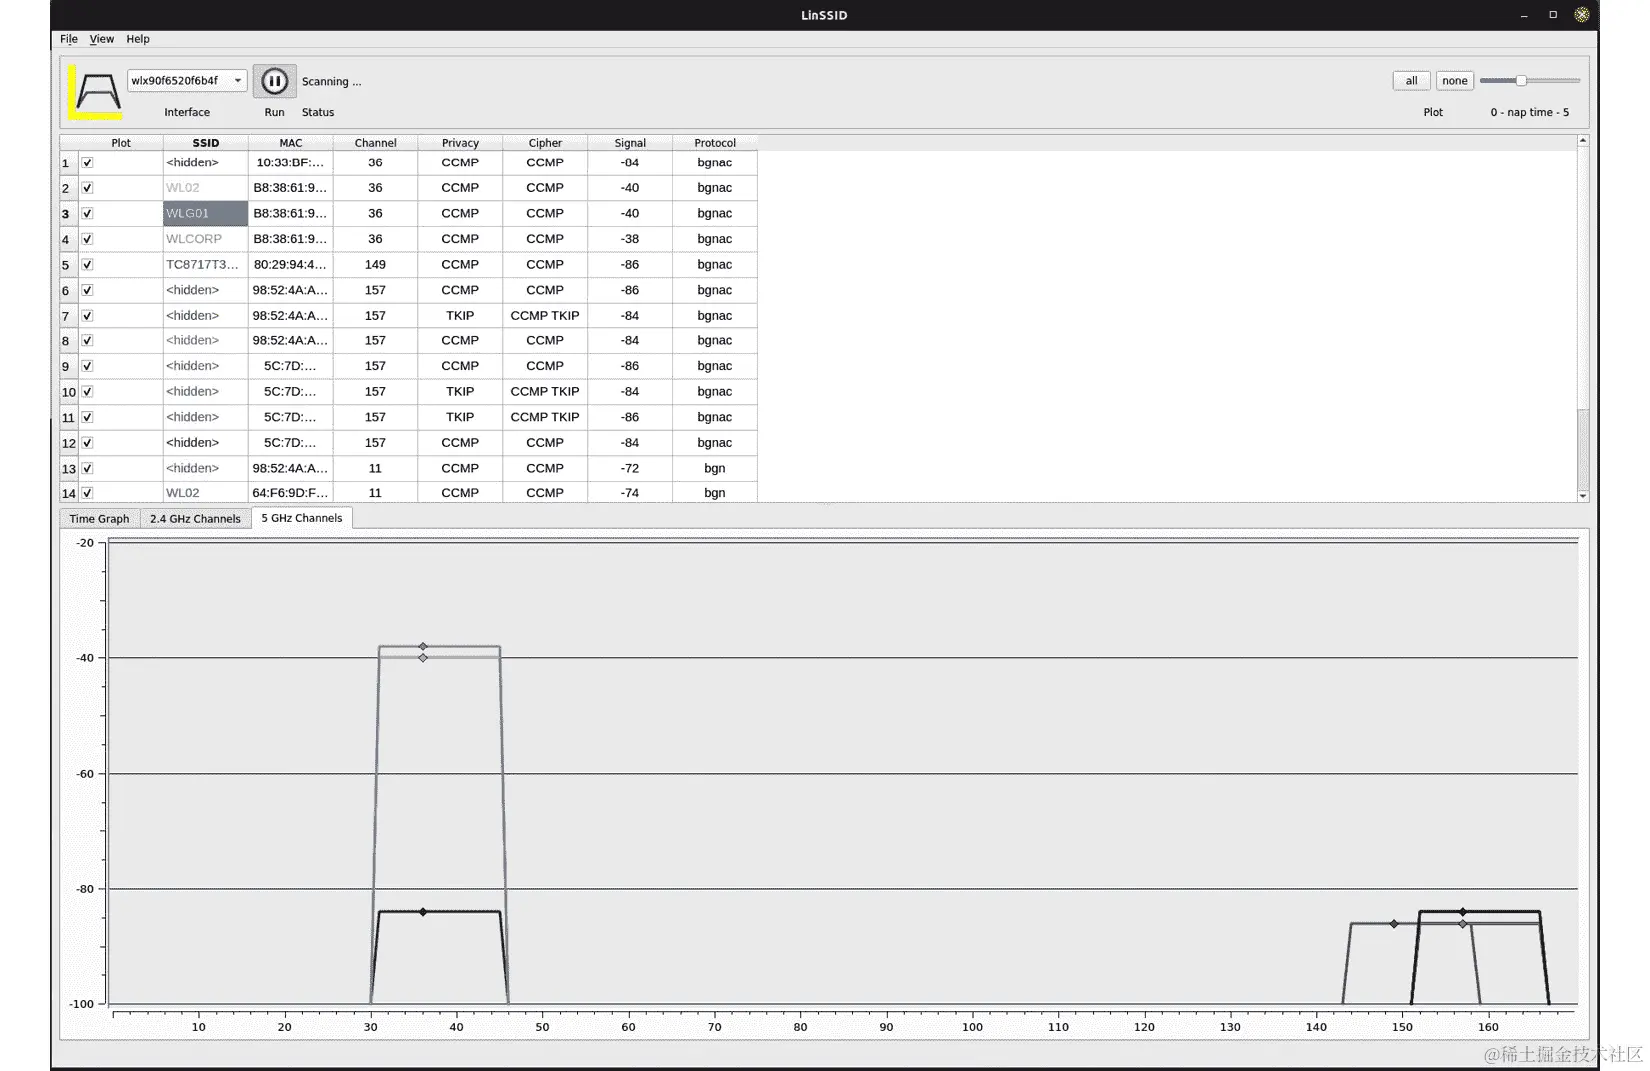The height and width of the screenshot is (1071, 1650).
Task: Click the -38 signal cell
Action: tap(630, 239)
